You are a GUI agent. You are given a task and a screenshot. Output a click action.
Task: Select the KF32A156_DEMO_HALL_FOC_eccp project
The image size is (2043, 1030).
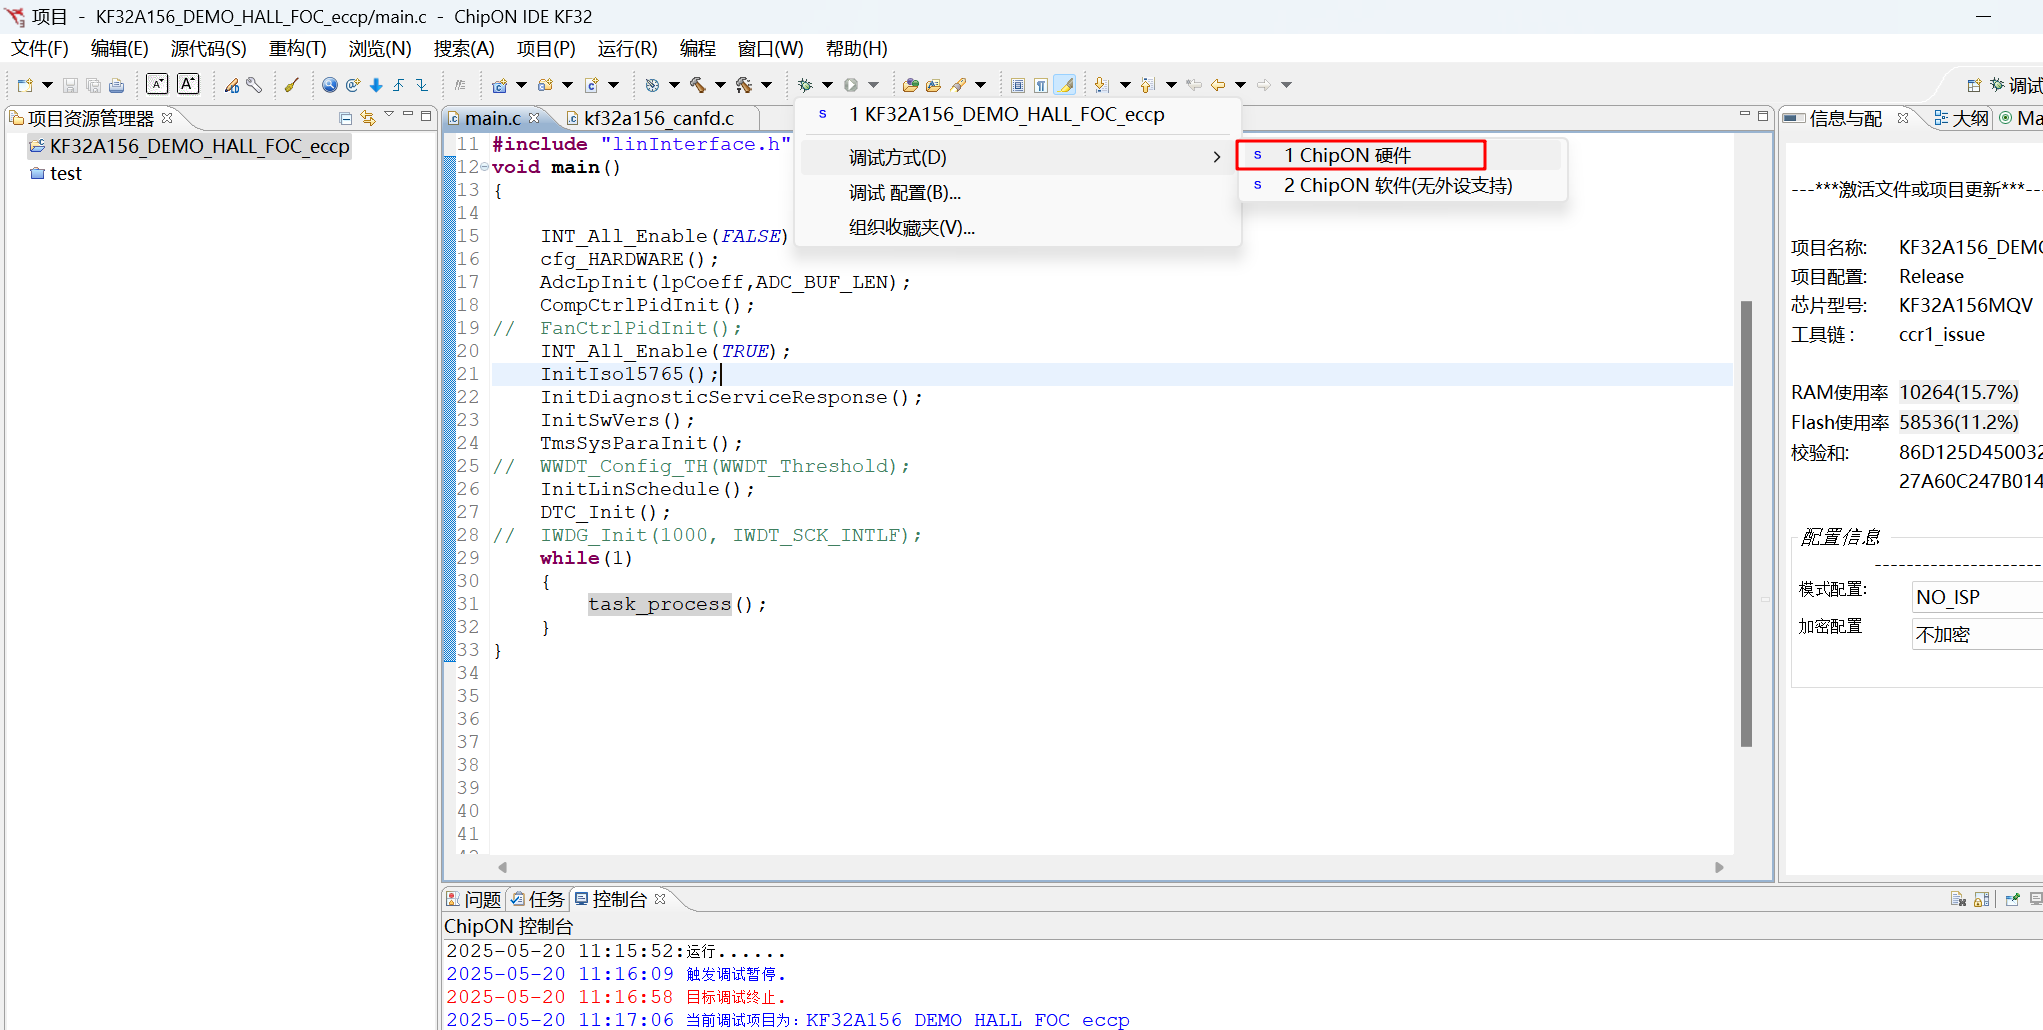190,146
